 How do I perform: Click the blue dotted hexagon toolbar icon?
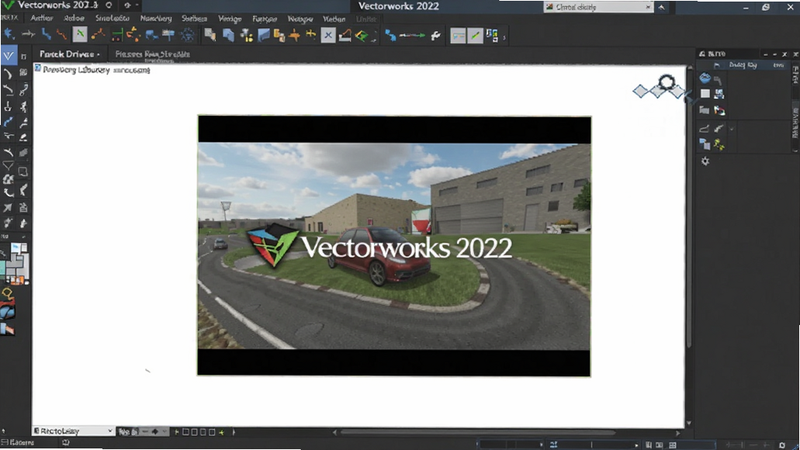coord(187,35)
